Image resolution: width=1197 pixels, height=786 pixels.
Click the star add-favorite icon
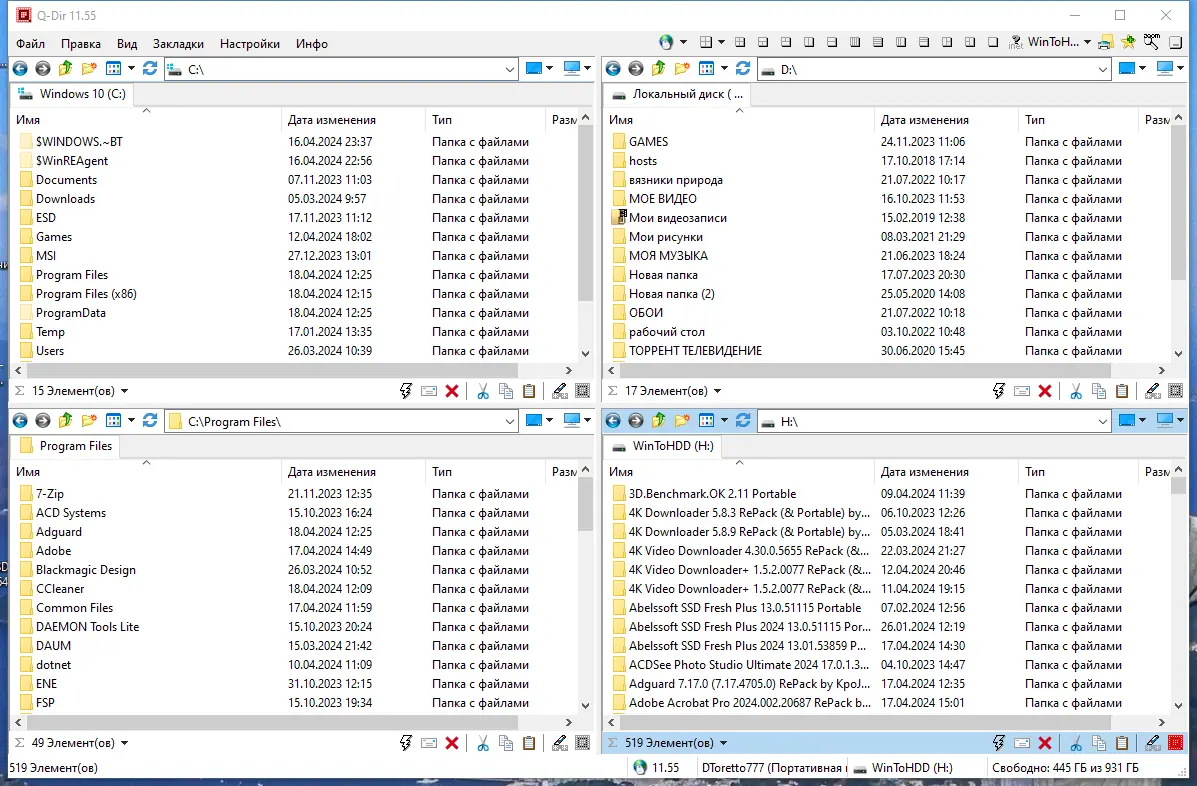click(1128, 43)
